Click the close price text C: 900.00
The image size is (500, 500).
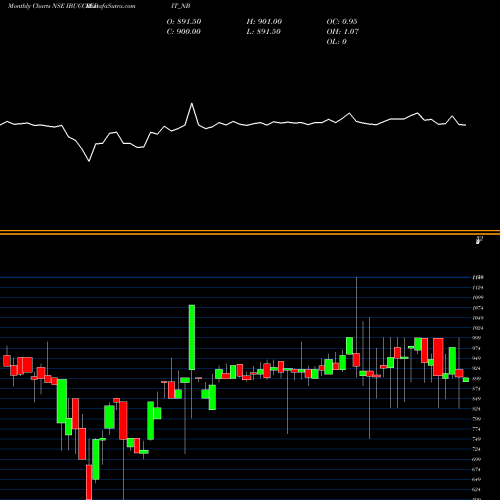pos(184,32)
